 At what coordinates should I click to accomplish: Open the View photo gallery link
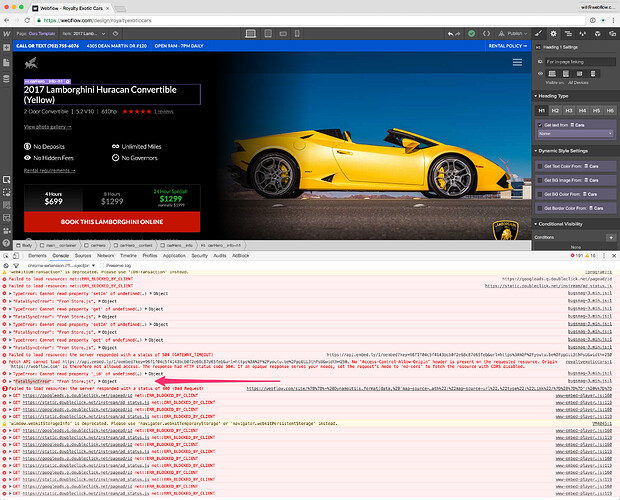[x=47, y=127]
